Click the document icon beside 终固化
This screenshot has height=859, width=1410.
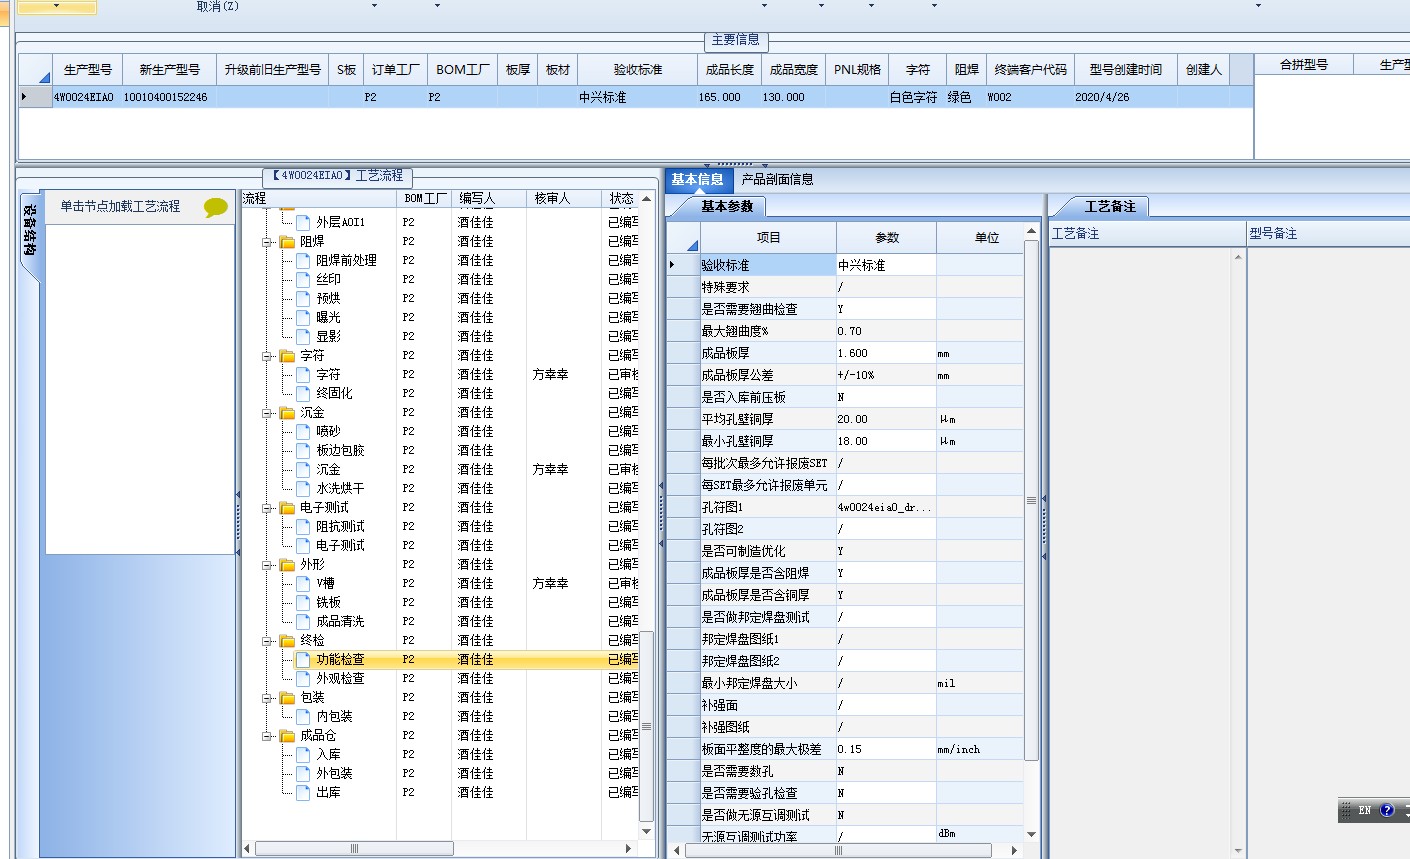click(x=303, y=393)
